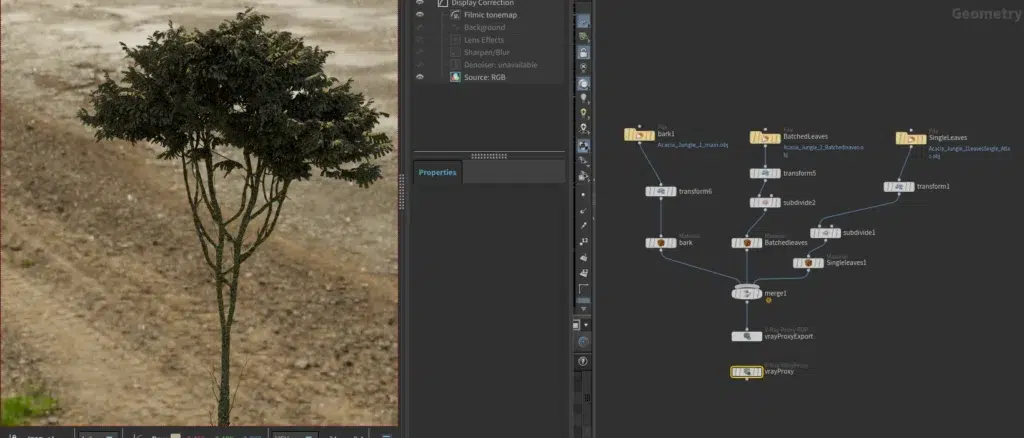Screen dimensions: 1024x438
Task: Open the HSV dropdown in VFB status bar
Action: 295,435
